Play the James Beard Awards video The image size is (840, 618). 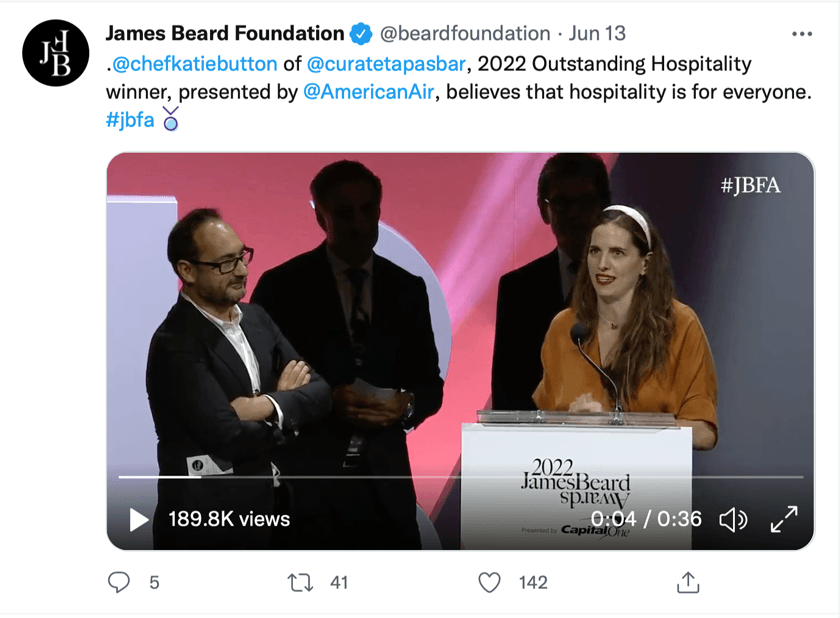(137, 519)
